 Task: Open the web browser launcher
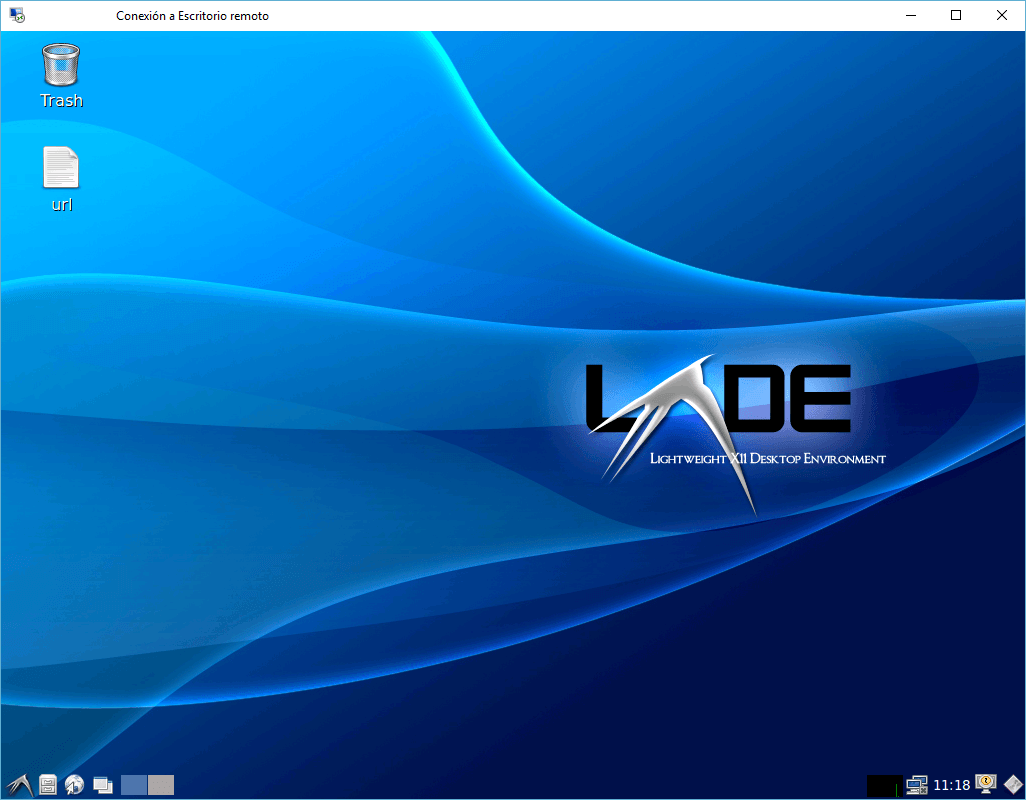(74, 784)
